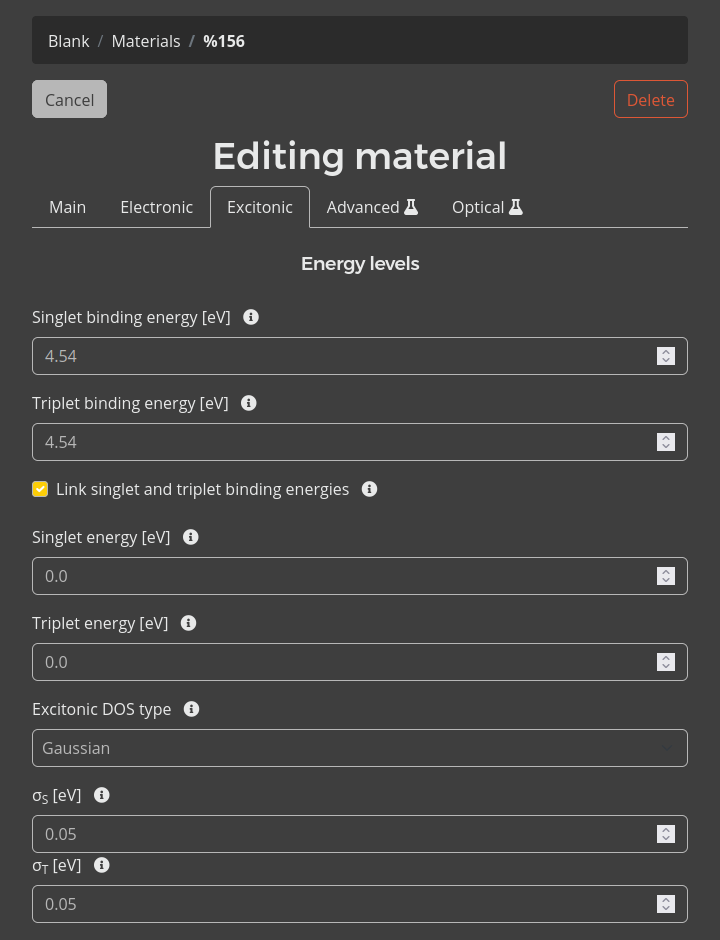Click stepper arrows on Triplet energy field
Image resolution: width=720 pixels, height=940 pixels.
(x=666, y=662)
